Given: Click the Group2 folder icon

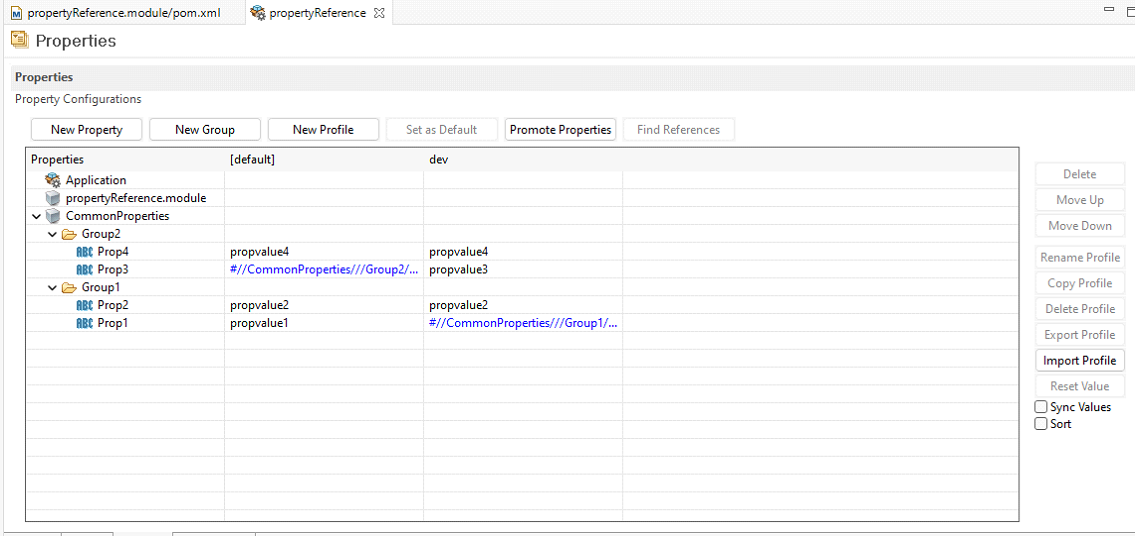Looking at the screenshot, I should (x=69, y=234).
